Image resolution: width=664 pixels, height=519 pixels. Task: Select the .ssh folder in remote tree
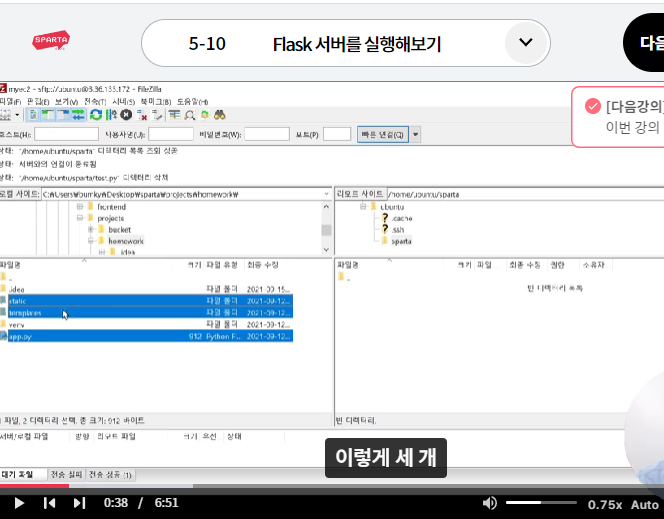398,229
